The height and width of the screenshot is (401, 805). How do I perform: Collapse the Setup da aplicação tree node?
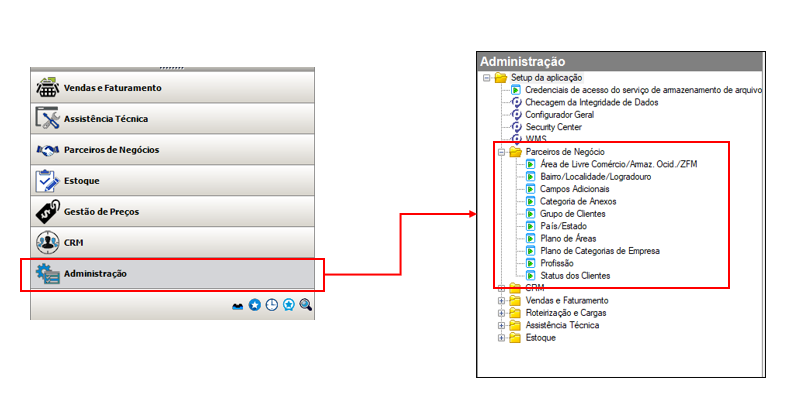click(x=487, y=78)
